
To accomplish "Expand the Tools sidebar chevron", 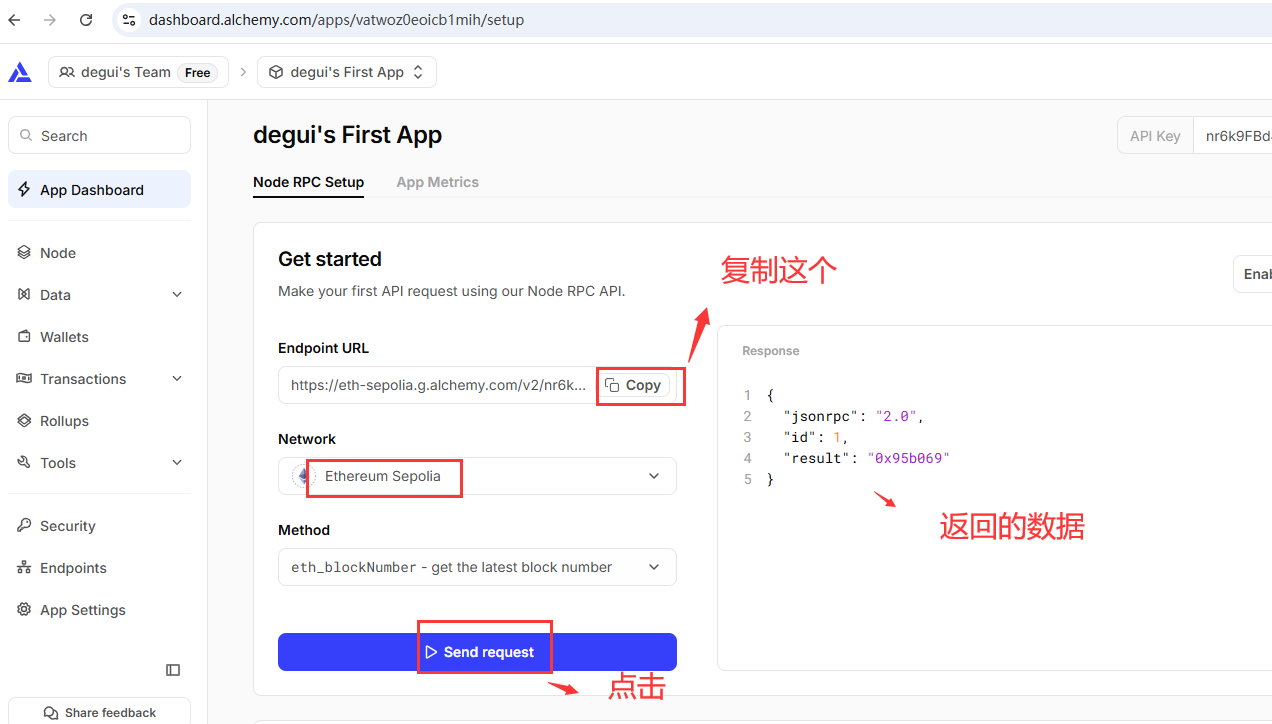I will (x=177, y=463).
